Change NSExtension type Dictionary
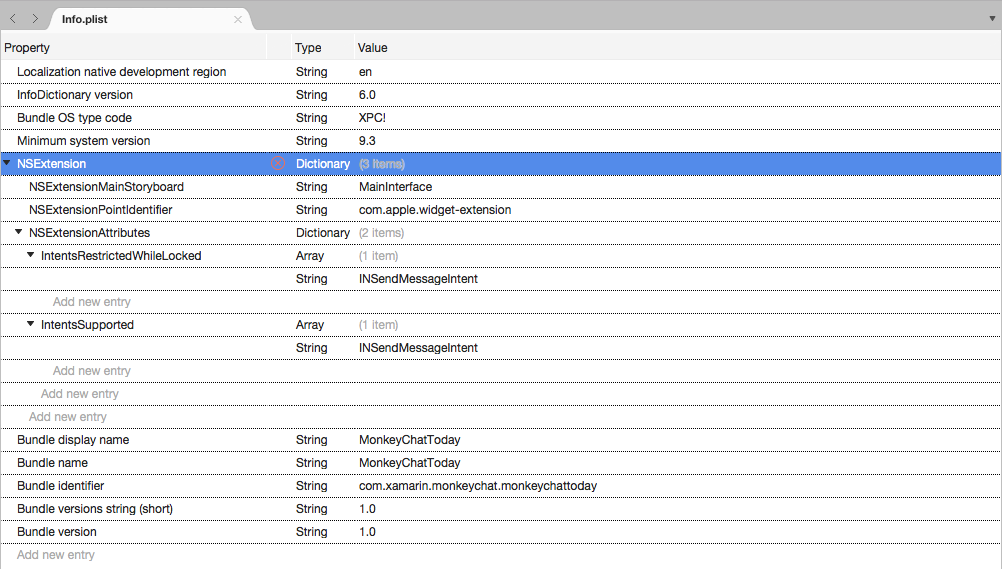1002x569 pixels. tap(323, 164)
